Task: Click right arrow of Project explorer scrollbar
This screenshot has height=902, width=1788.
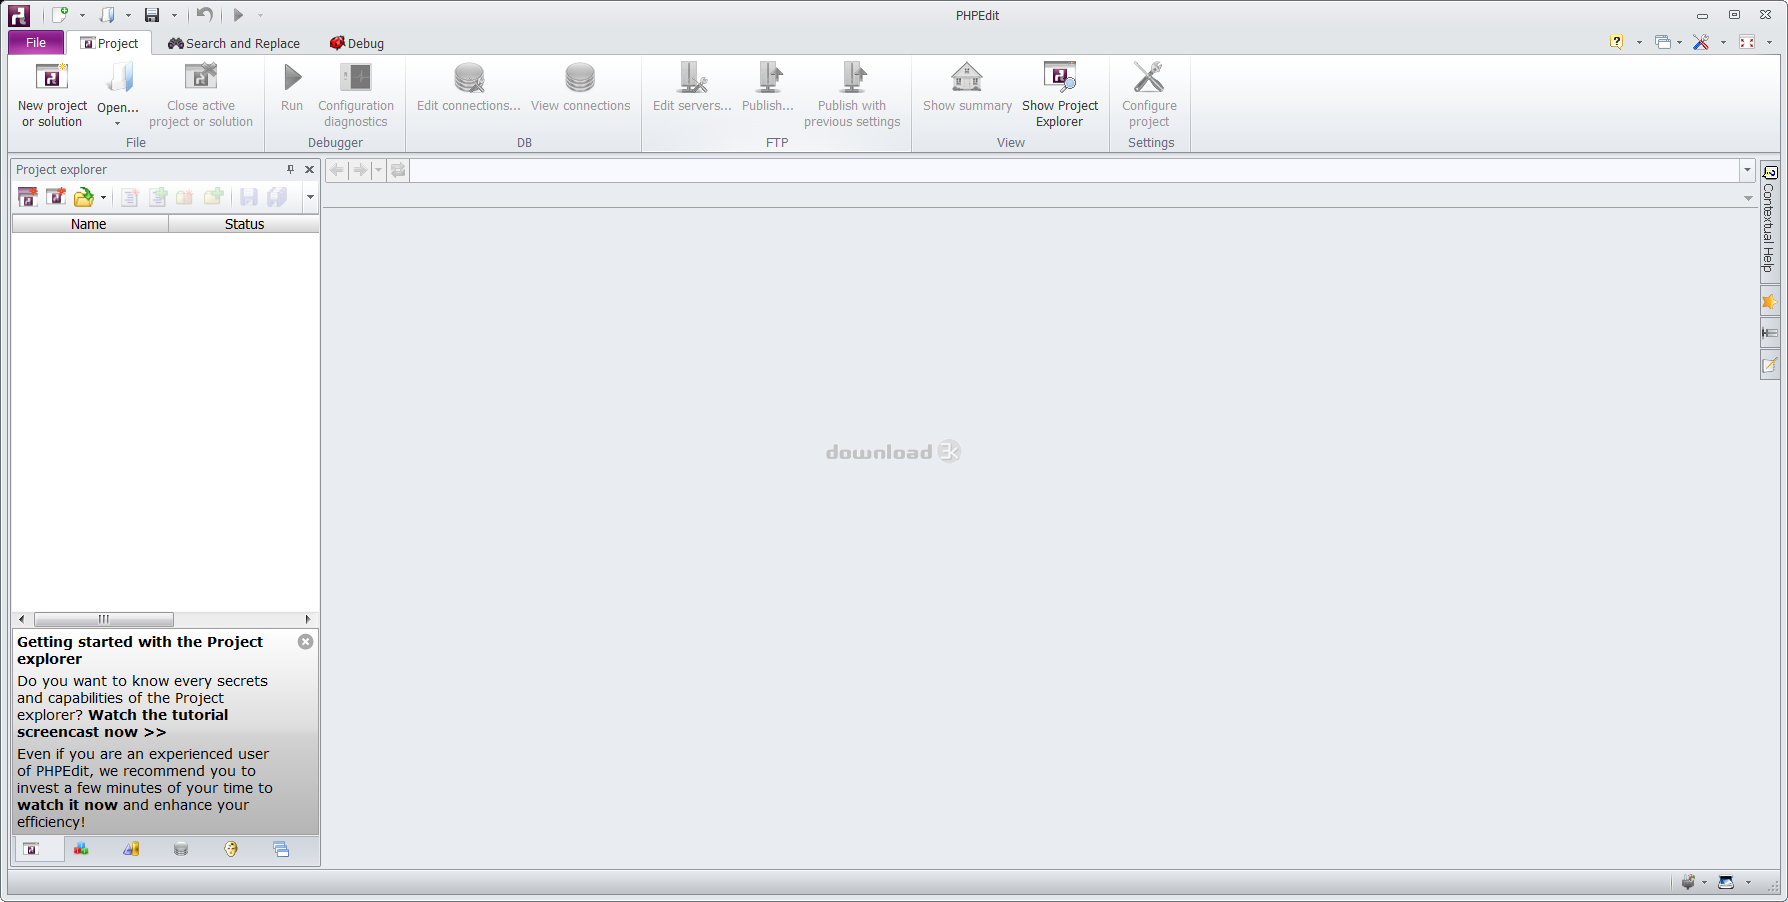Action: tap(308, 619)
